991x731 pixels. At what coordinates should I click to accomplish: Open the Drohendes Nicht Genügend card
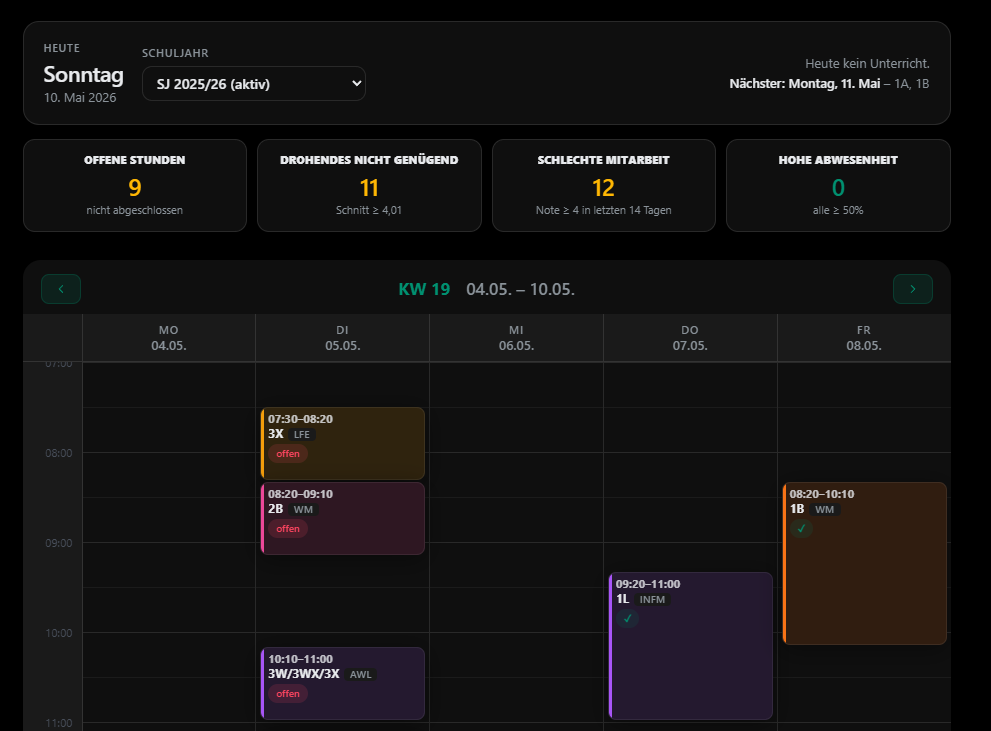click(369, 185)
